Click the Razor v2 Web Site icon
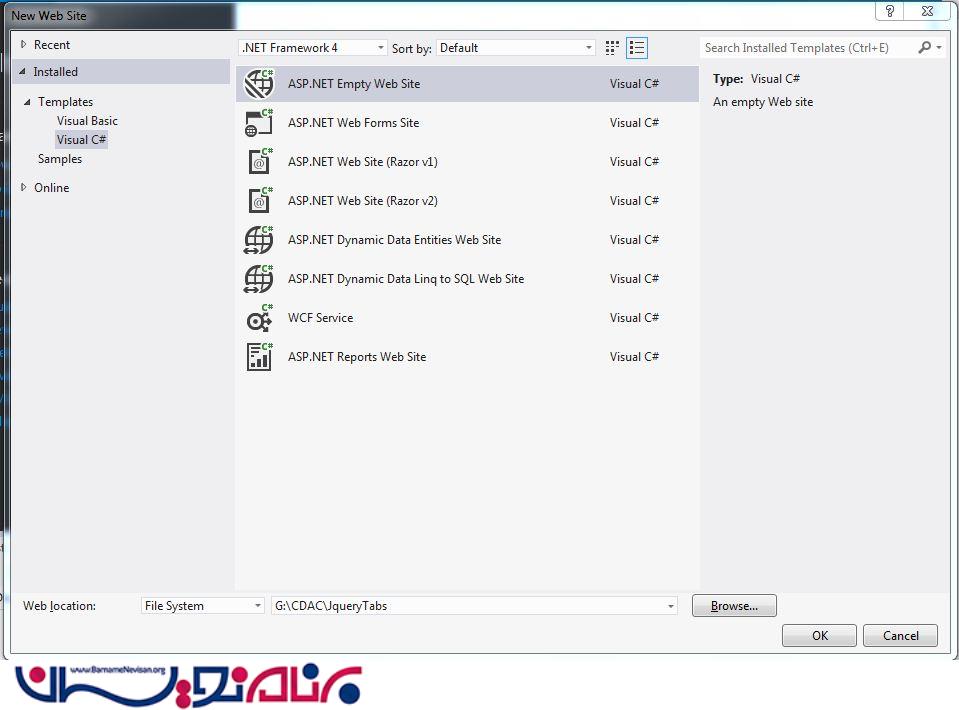The image size is (959, 710). [259, 201]
